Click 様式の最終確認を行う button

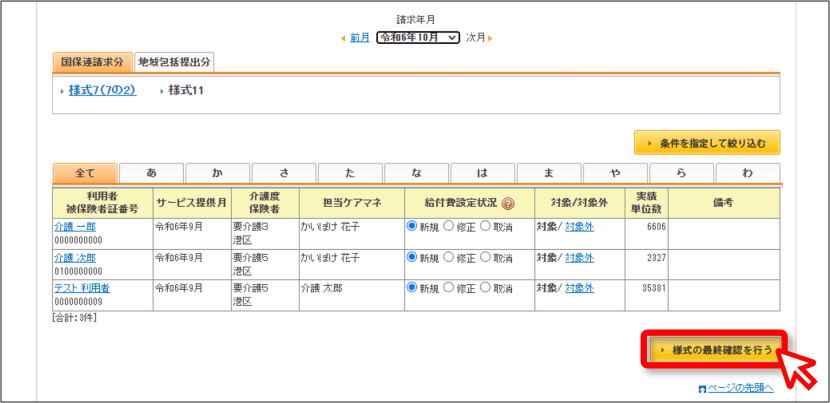coord(716,350)
